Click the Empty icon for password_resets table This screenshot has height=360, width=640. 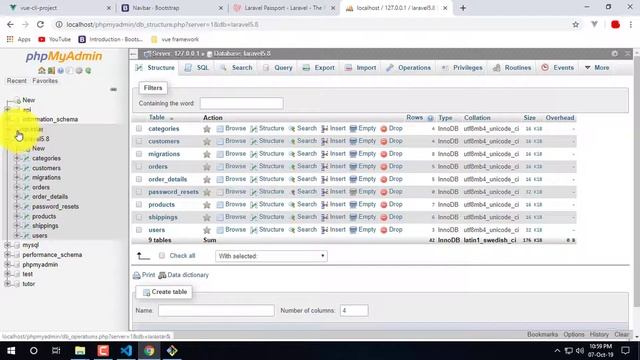pos(353,192)
